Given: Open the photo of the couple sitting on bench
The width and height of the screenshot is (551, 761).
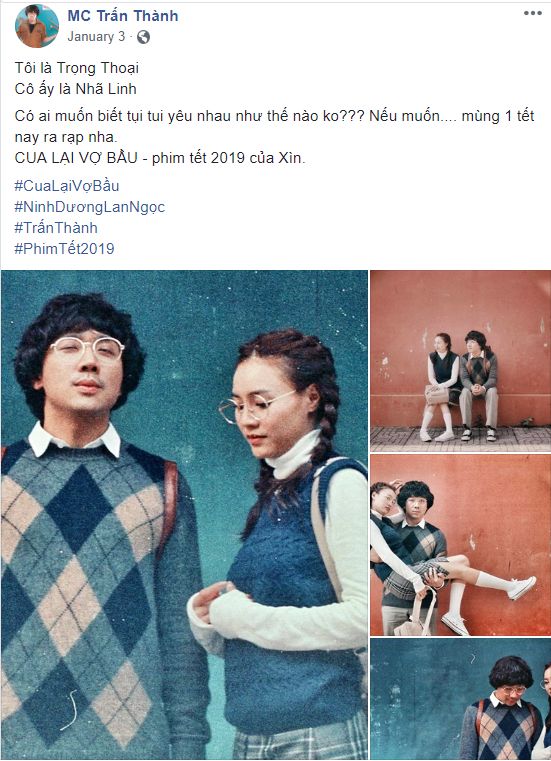Looking at the screenshot, I should [x=460, y=361].
